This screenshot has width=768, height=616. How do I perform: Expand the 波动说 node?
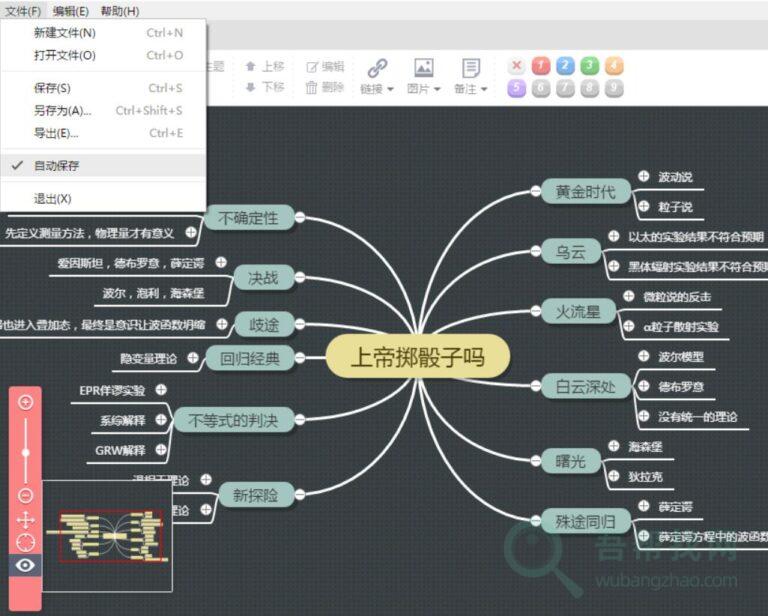coord(643,177)
